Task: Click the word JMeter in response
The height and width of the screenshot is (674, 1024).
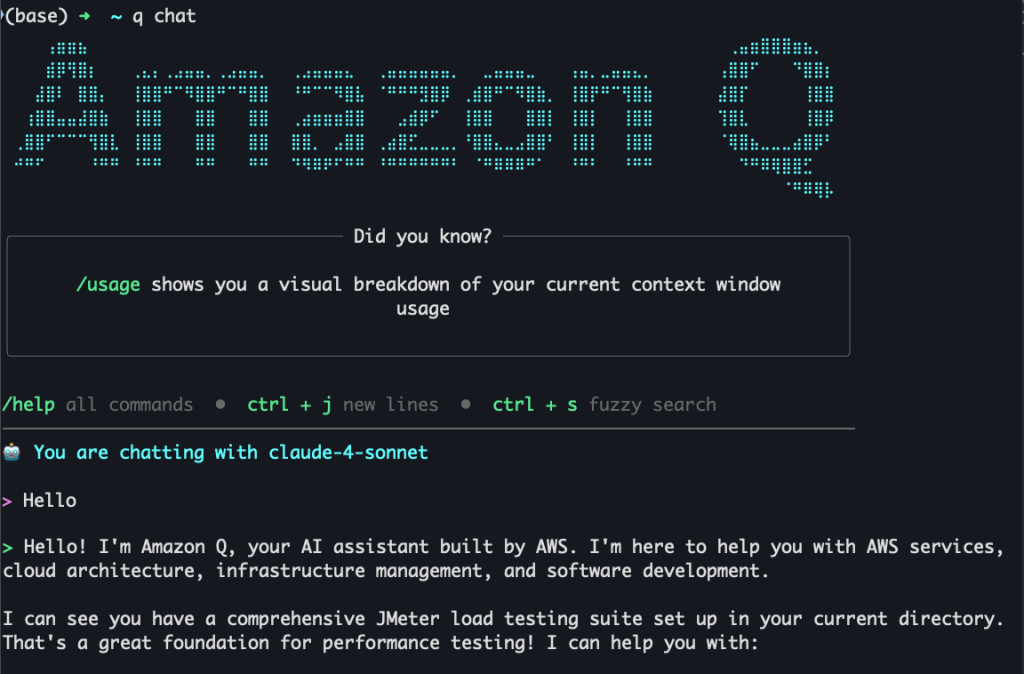Action: click(408, 618)
